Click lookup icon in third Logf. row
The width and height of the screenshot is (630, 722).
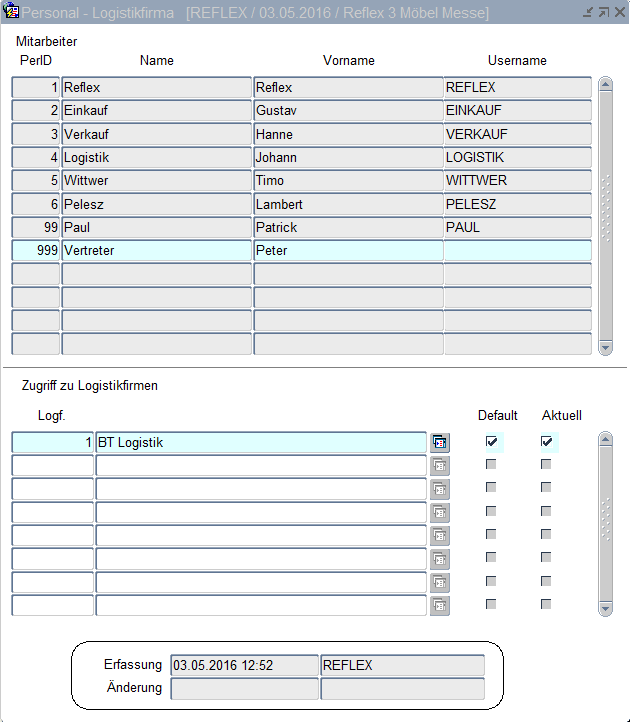pos(440,489)
